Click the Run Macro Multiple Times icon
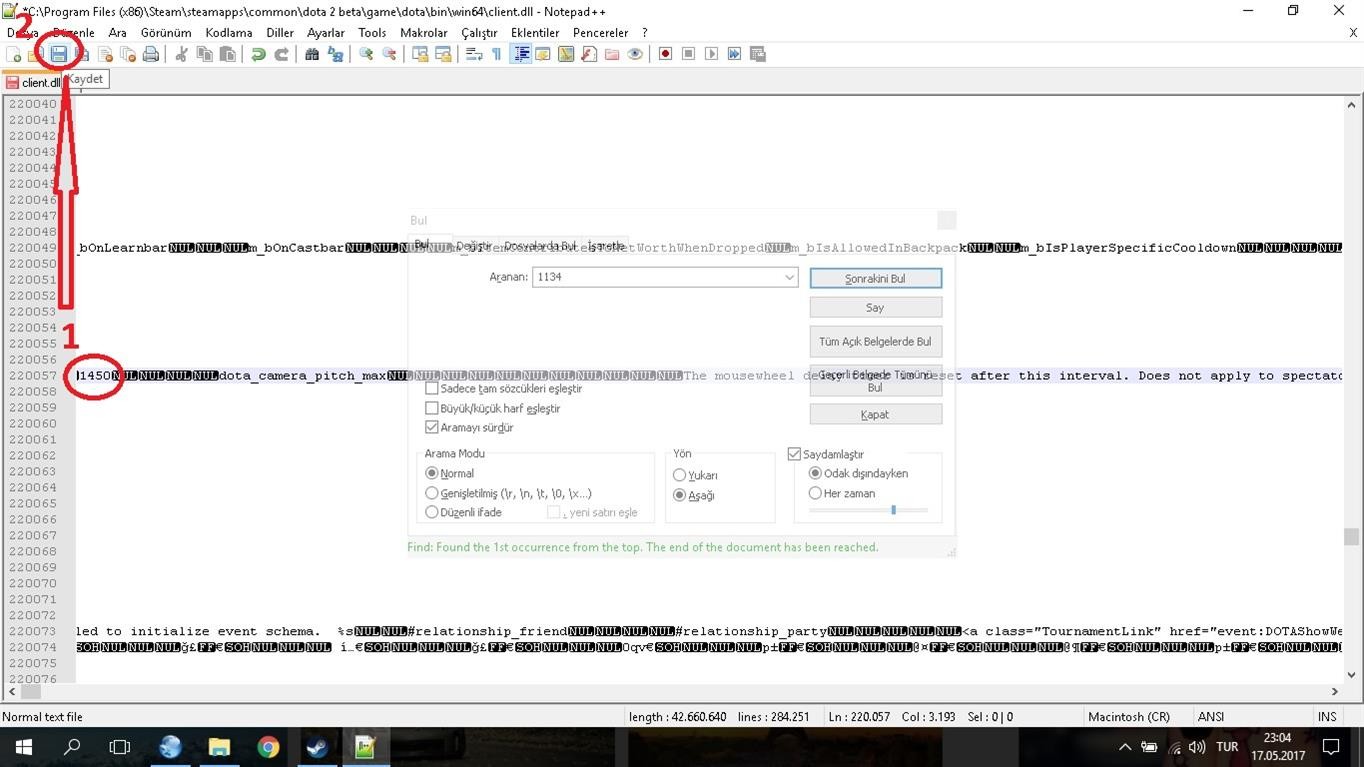The width and height of the screenshot is (1364, 767). [x=734, y=54]
